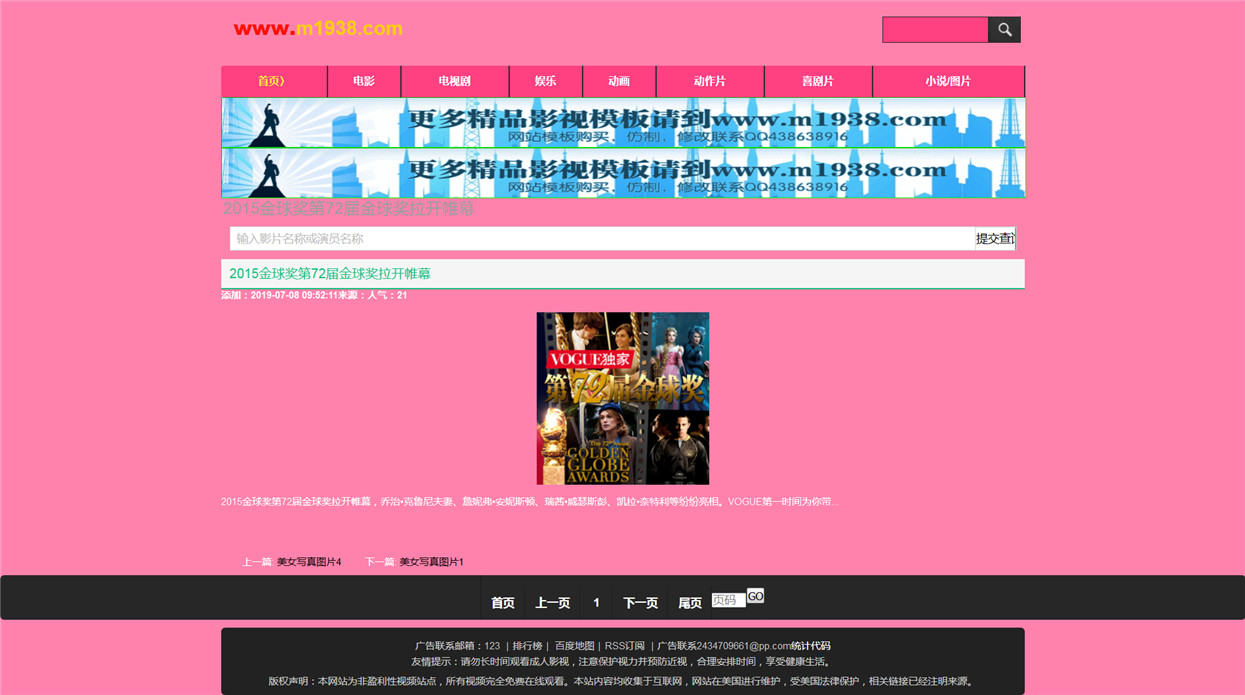Screen dimensions: 1245x695
Task: Switch to the 娱乐 nav tab
Action: coord(546,81)
